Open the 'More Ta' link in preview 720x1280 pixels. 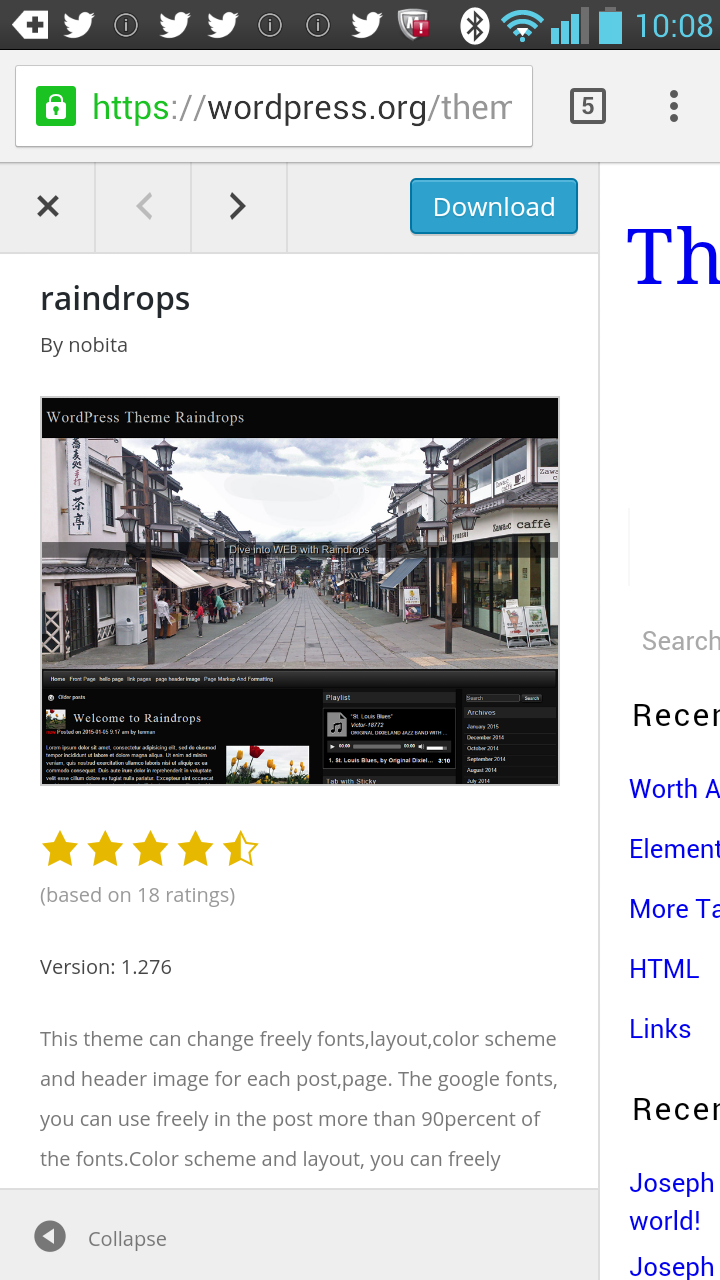(674, 909)
